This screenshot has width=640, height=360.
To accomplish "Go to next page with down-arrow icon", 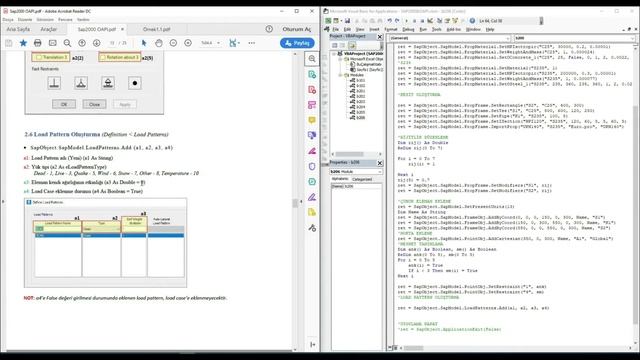I will pos(96,43).
